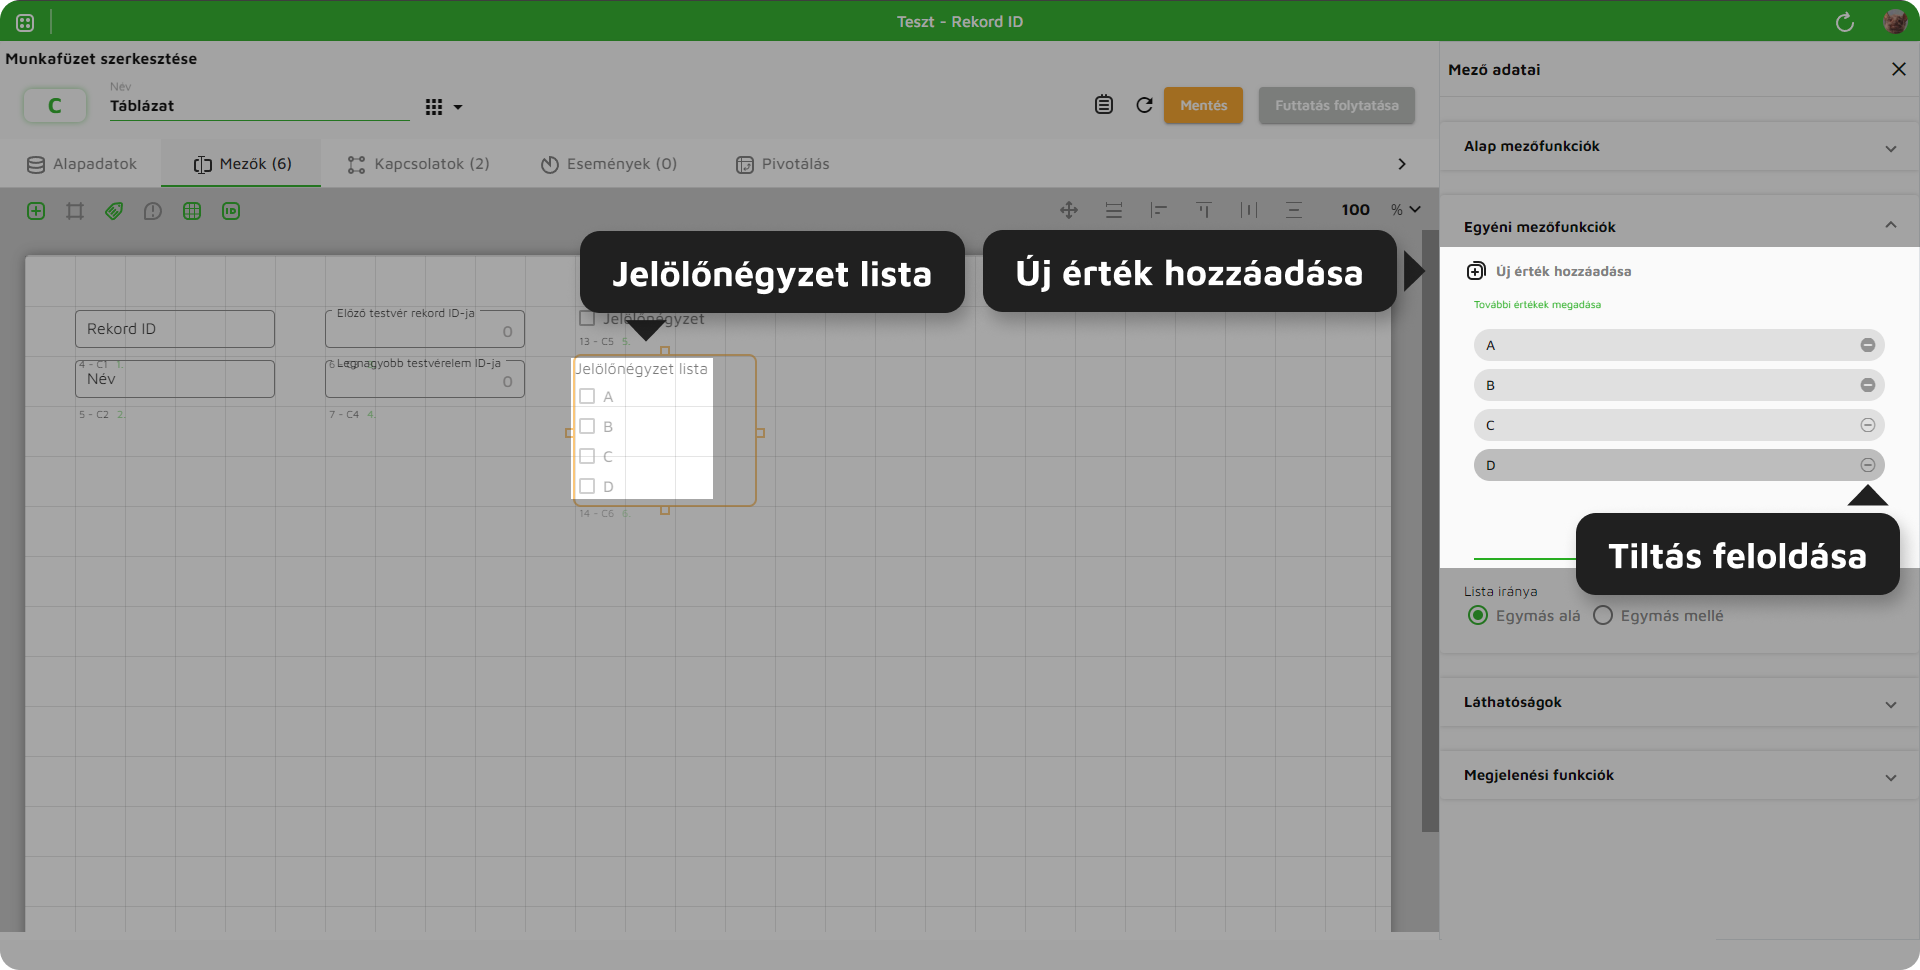Screen dimensions: 1920x970
Task: Click the exclamation info bubble icon
Action: click(152, 211)
